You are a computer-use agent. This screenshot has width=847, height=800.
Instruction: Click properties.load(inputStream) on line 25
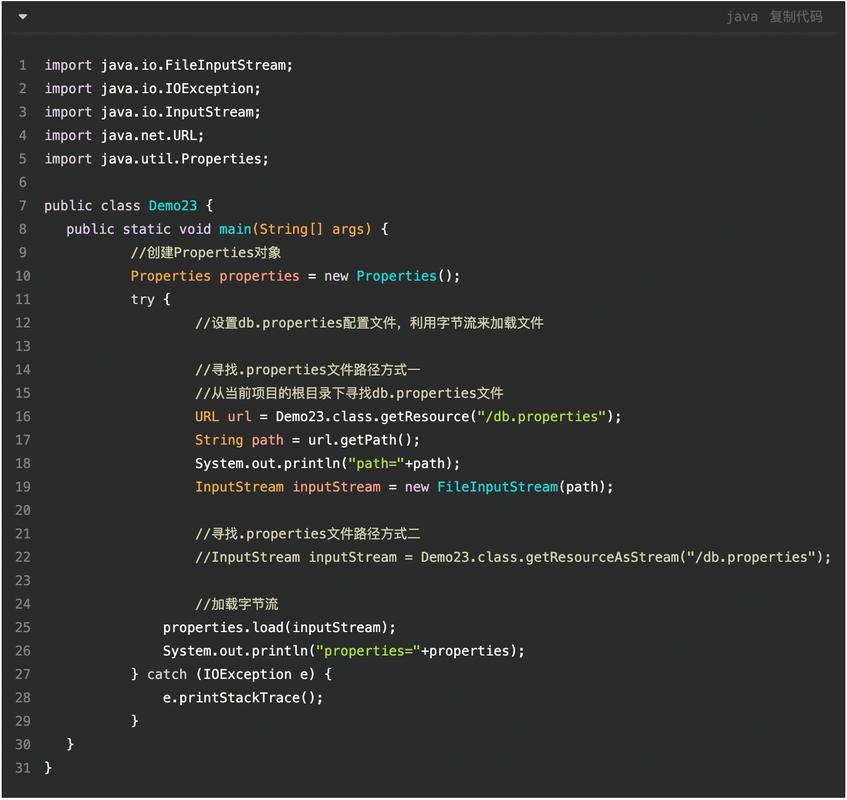coord(279,628)
